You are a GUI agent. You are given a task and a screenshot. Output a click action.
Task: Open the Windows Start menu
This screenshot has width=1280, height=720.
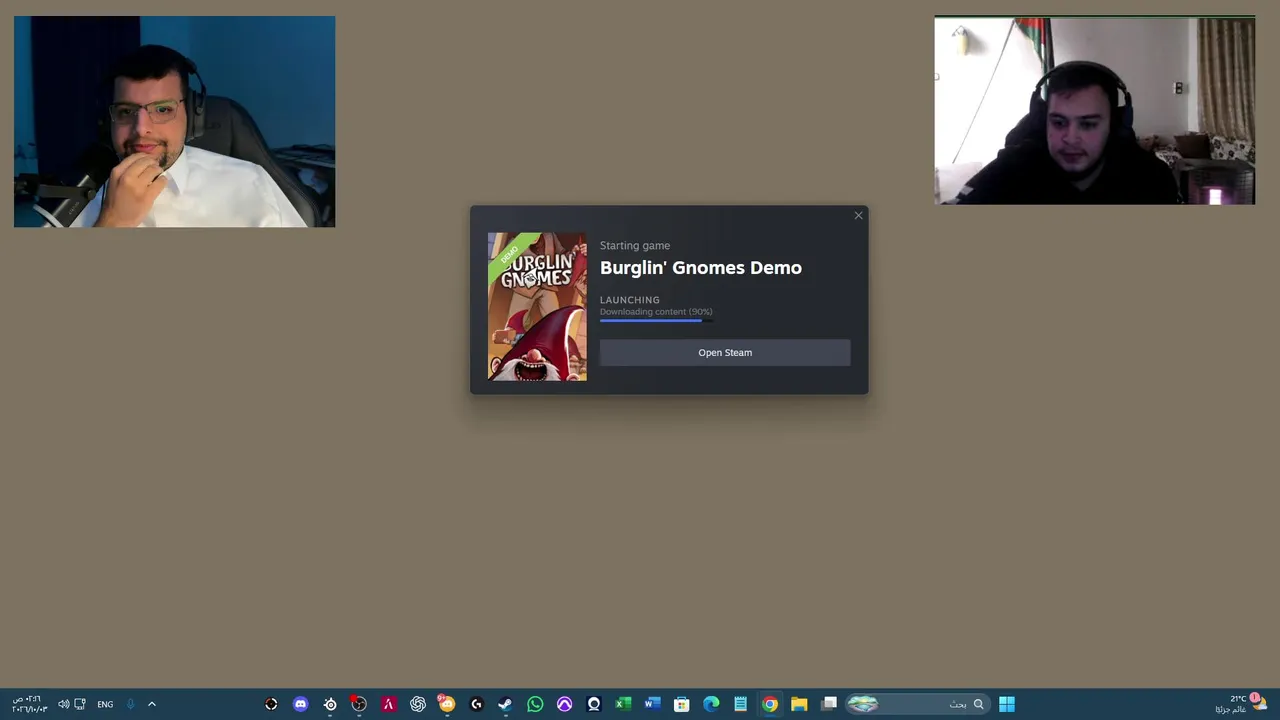coord(1007,704)
